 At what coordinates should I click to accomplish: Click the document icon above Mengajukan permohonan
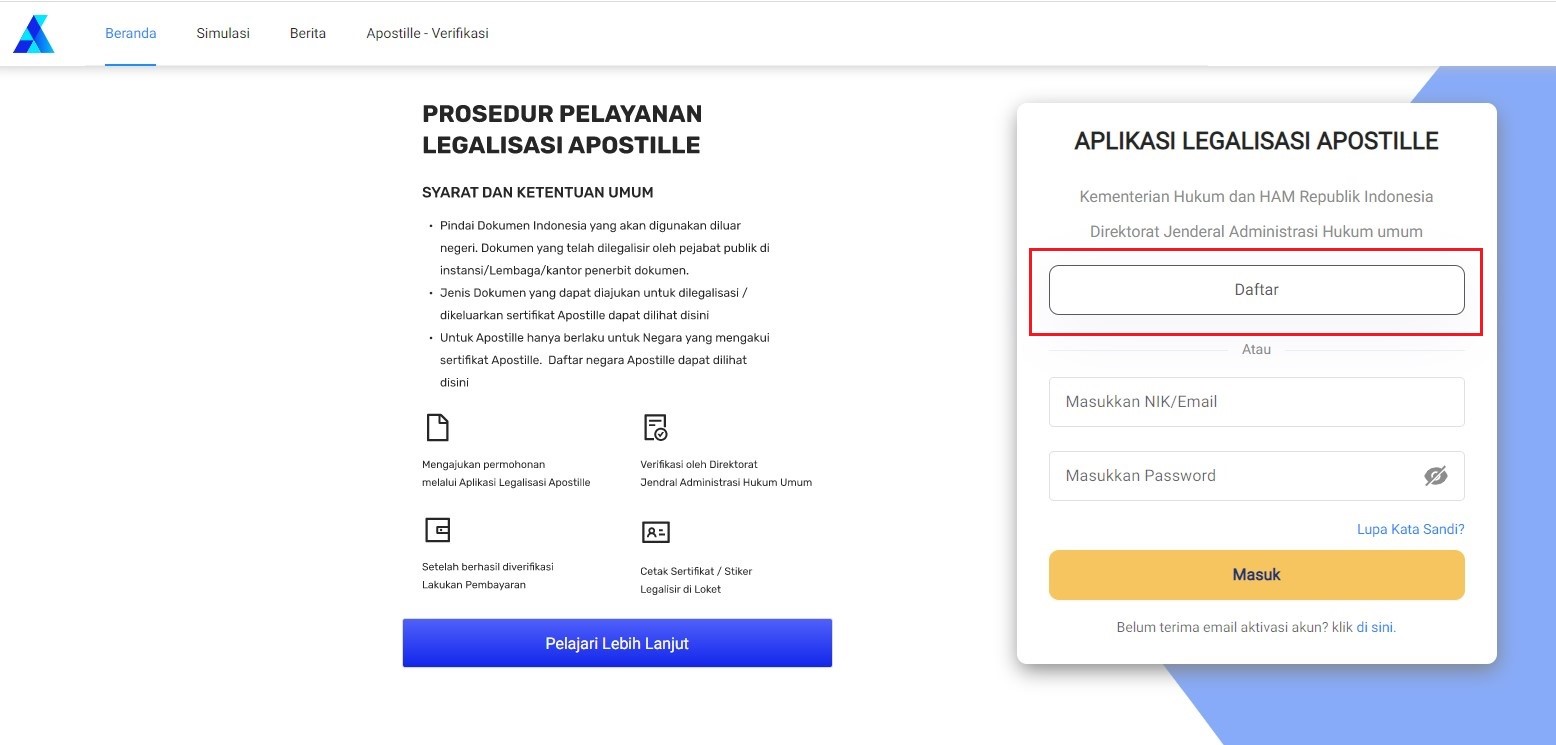click(437, 428)
